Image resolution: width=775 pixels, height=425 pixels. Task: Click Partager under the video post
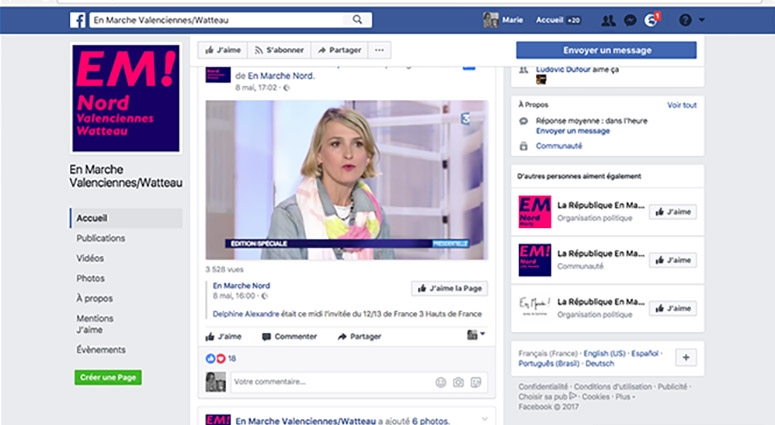[359, 337]
